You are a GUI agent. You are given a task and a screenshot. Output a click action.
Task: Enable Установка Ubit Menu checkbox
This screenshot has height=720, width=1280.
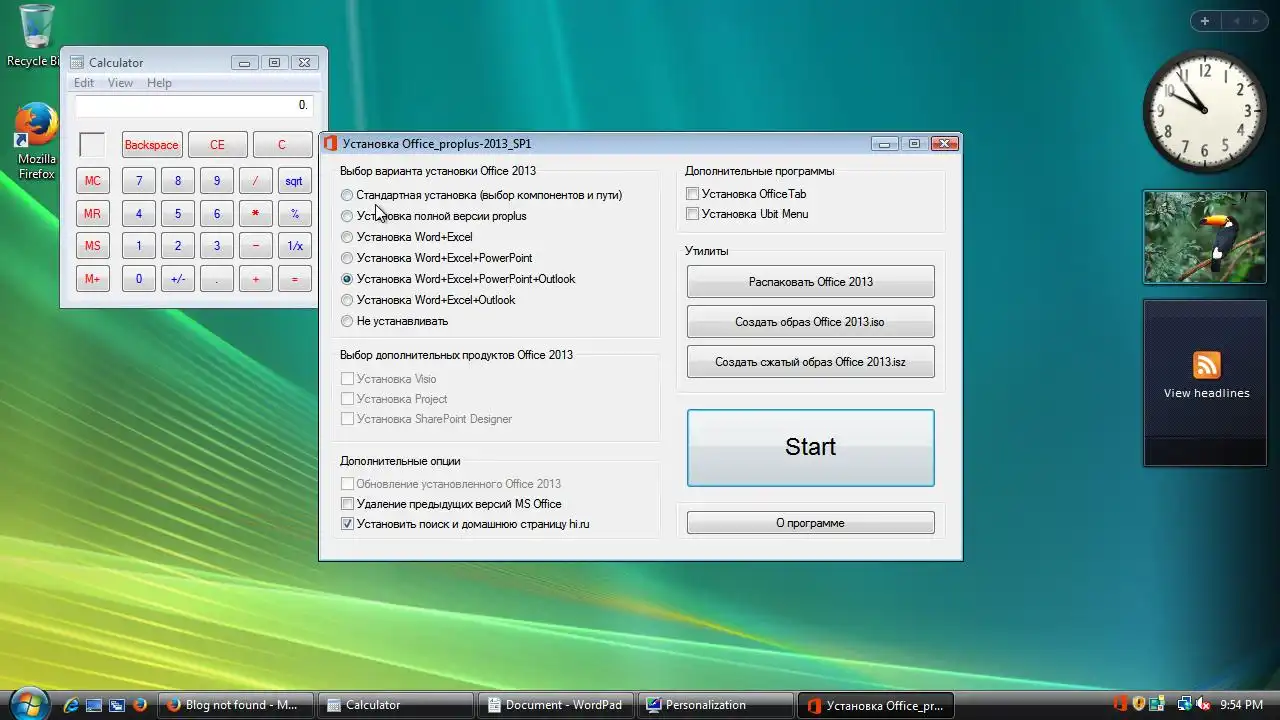tap(692, 214)
